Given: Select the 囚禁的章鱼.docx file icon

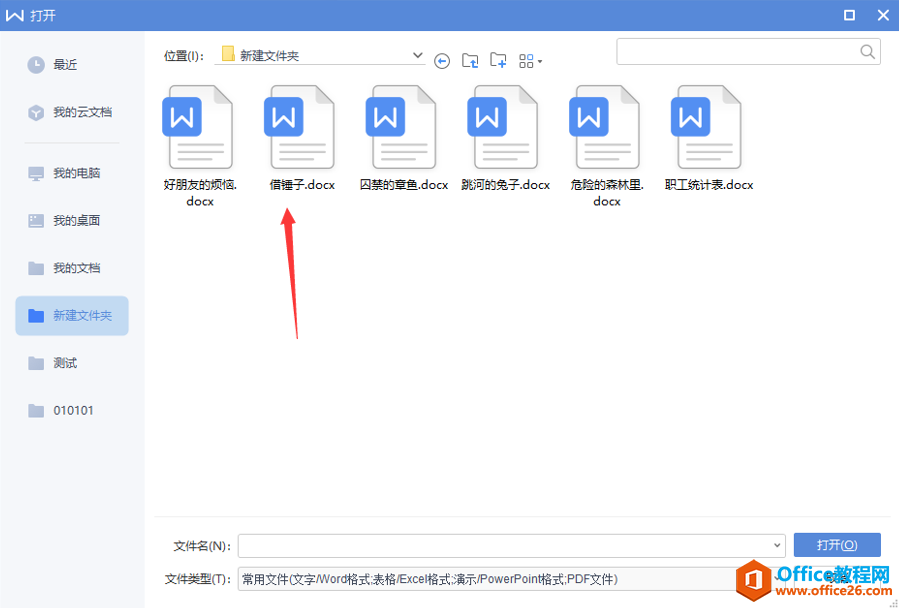Looking at the screenshot, I should pyautogui.click(x=401, y=127).
